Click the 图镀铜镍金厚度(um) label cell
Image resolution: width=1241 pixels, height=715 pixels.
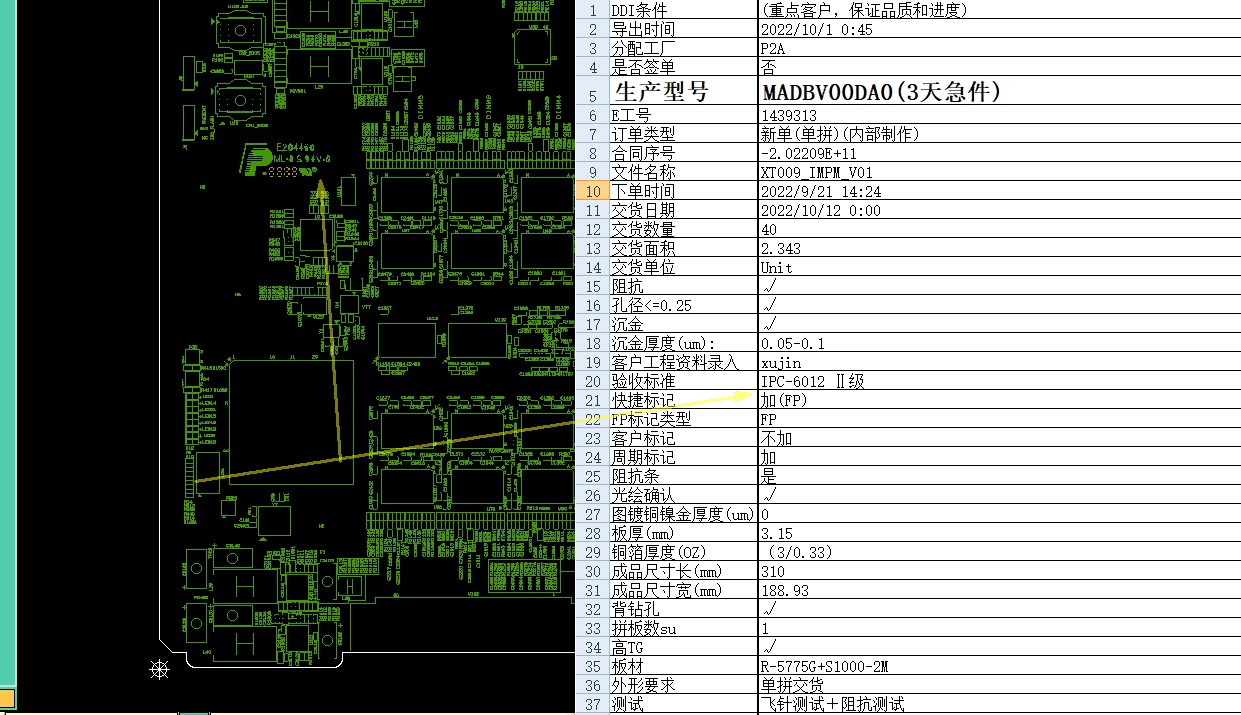click(683, 514)
